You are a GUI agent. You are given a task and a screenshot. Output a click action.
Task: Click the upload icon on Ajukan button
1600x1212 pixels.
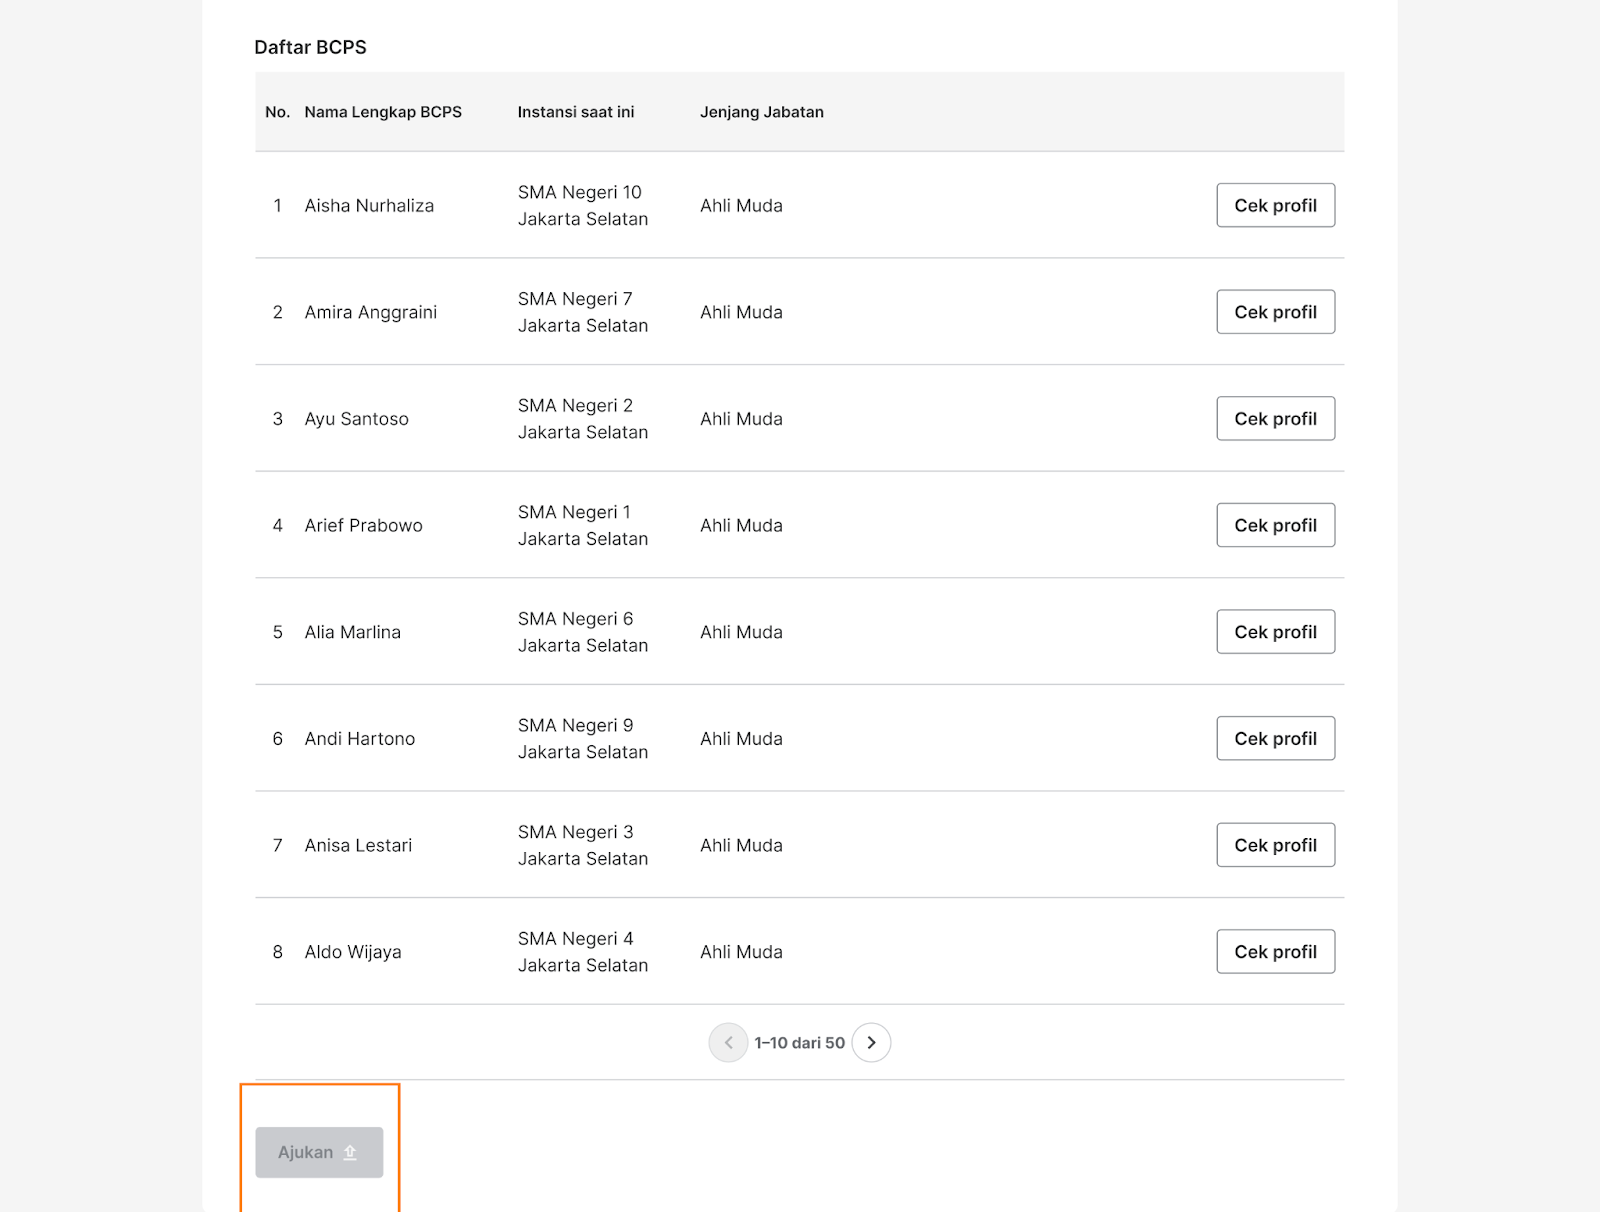pos(350,1152)
